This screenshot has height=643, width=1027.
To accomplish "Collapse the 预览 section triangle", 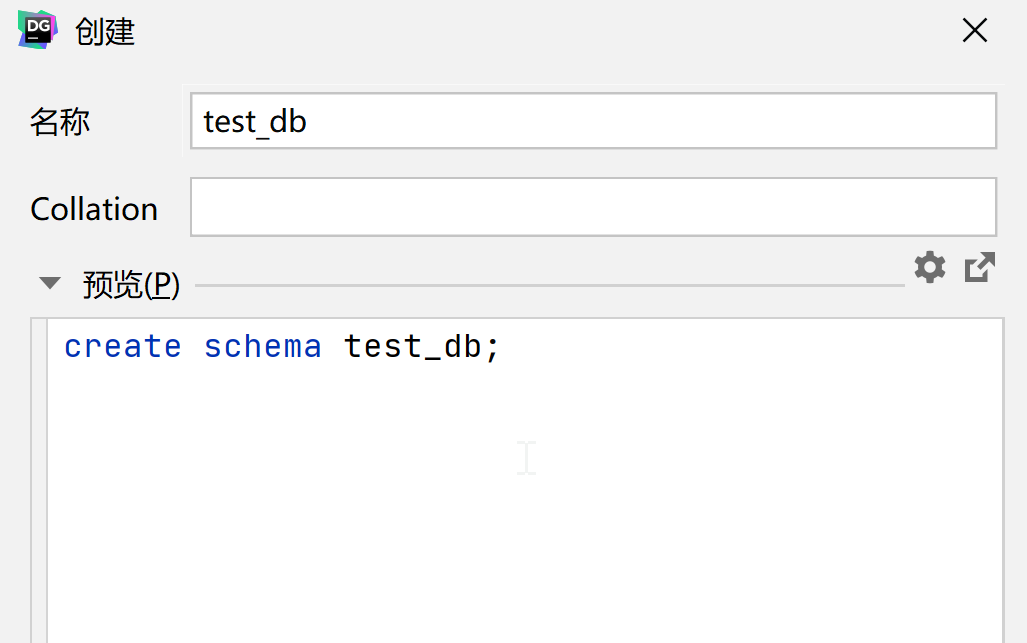I will [x=50, y=284].
